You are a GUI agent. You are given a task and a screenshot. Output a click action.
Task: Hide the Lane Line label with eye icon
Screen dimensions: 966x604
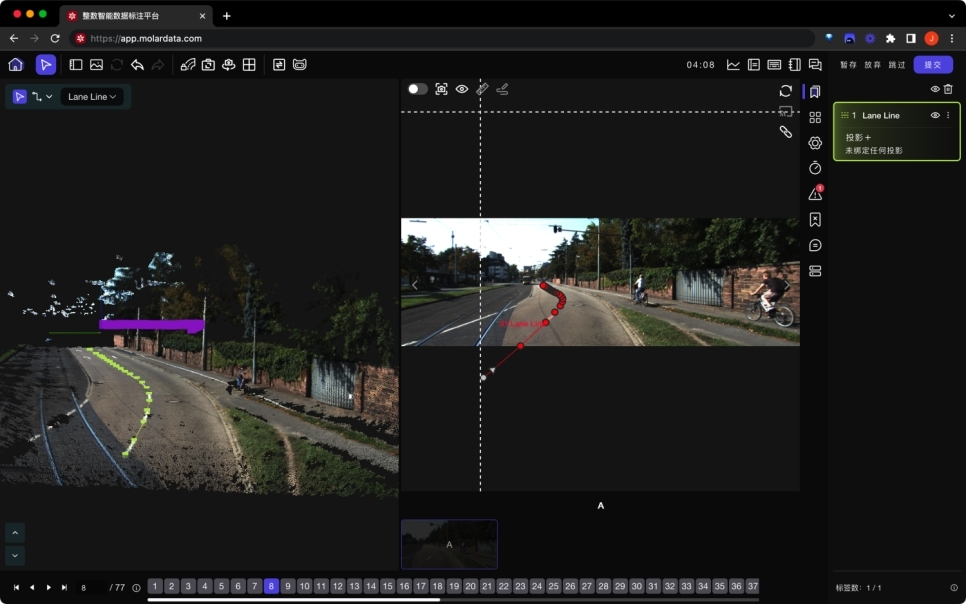coord(935,115)
